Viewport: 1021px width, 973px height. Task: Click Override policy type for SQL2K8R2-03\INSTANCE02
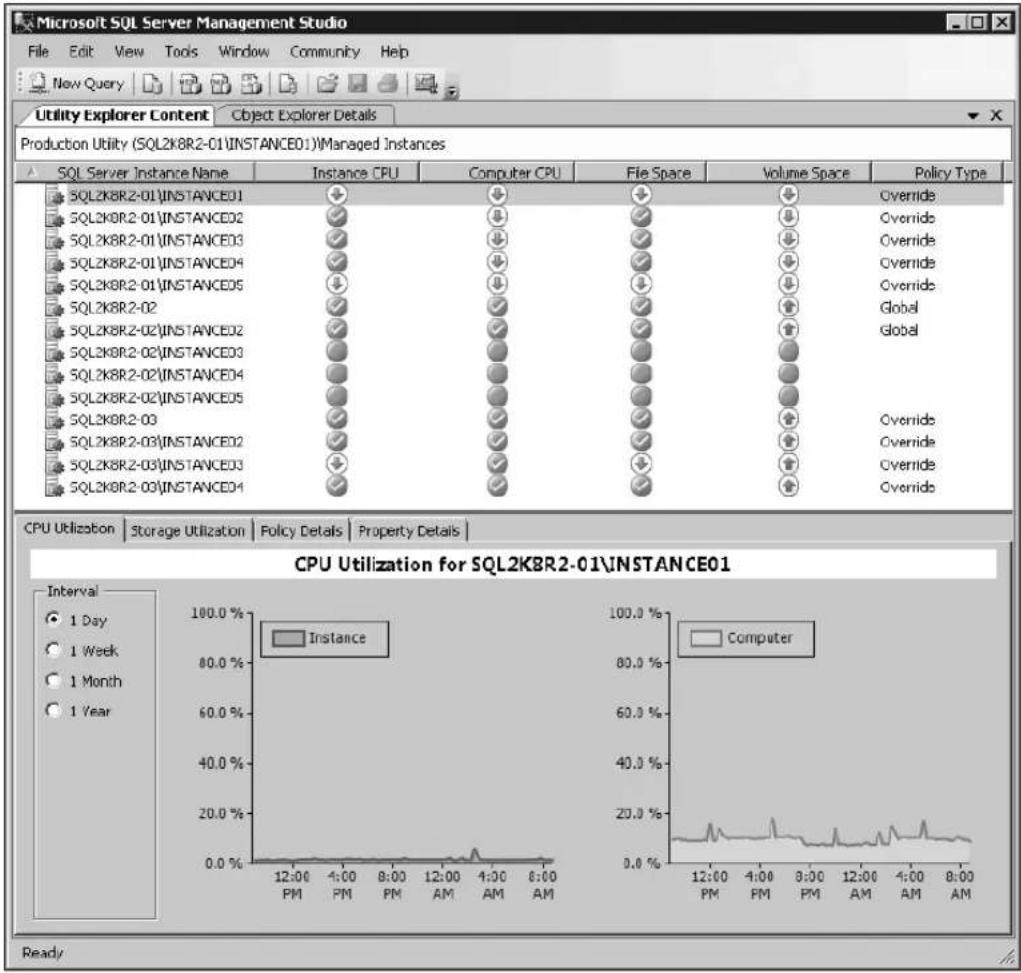907,442
